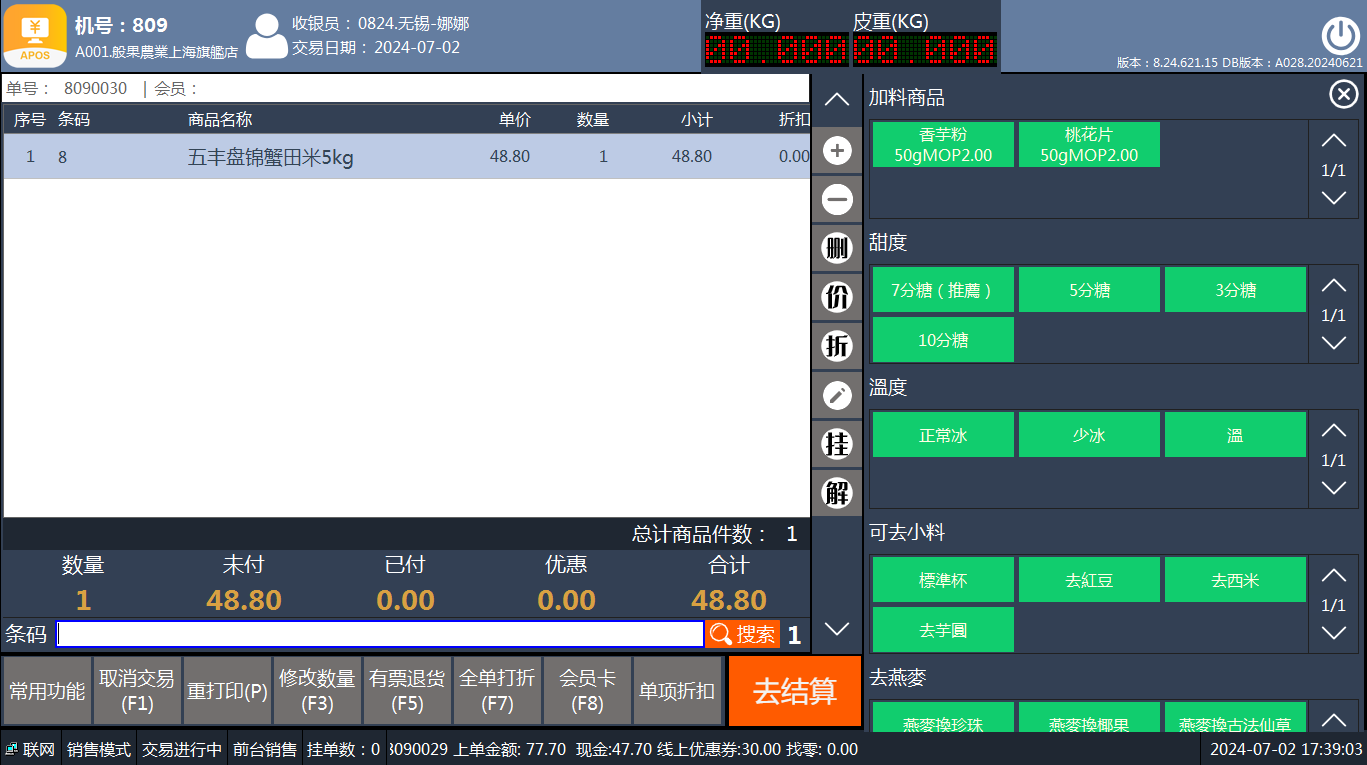
Task: Open 常用功能 common functions menu
Action: point(47,691)
